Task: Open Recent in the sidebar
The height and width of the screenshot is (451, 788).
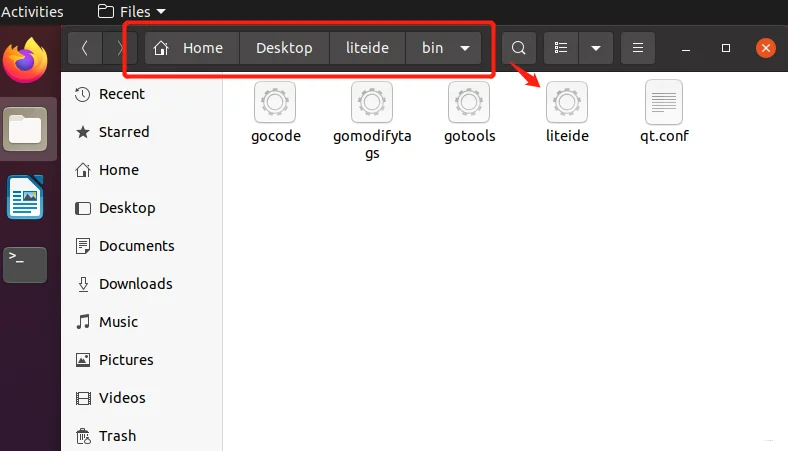Action: pyautogui.click(x=142, y=94)
